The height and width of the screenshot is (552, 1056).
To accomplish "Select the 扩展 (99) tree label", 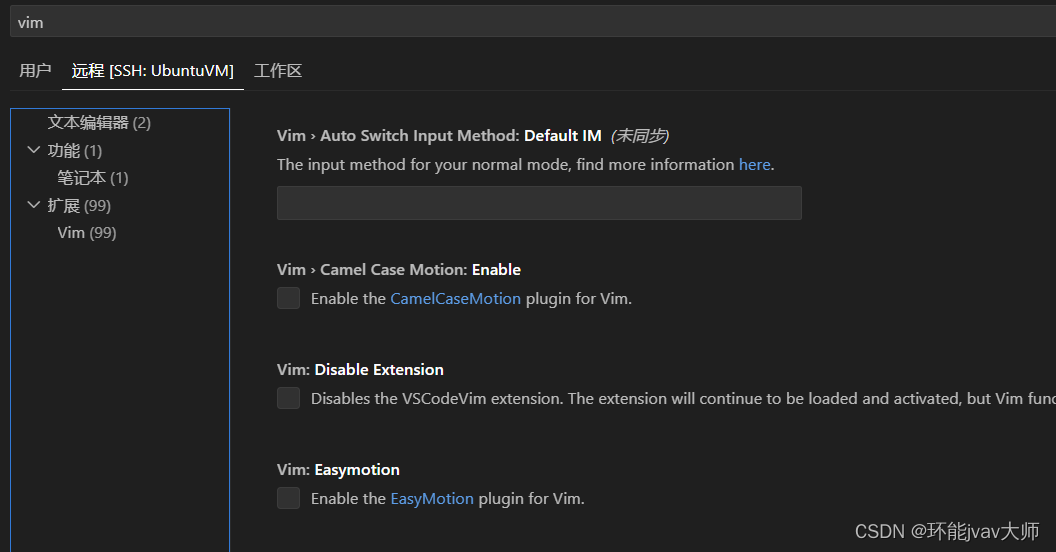I will (x=79, y=205).
